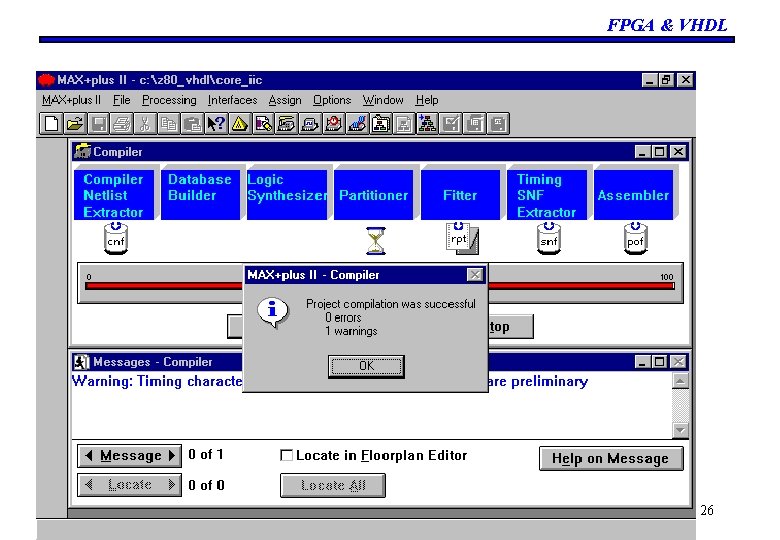Click the Messages window title icon

click(81, 362)
